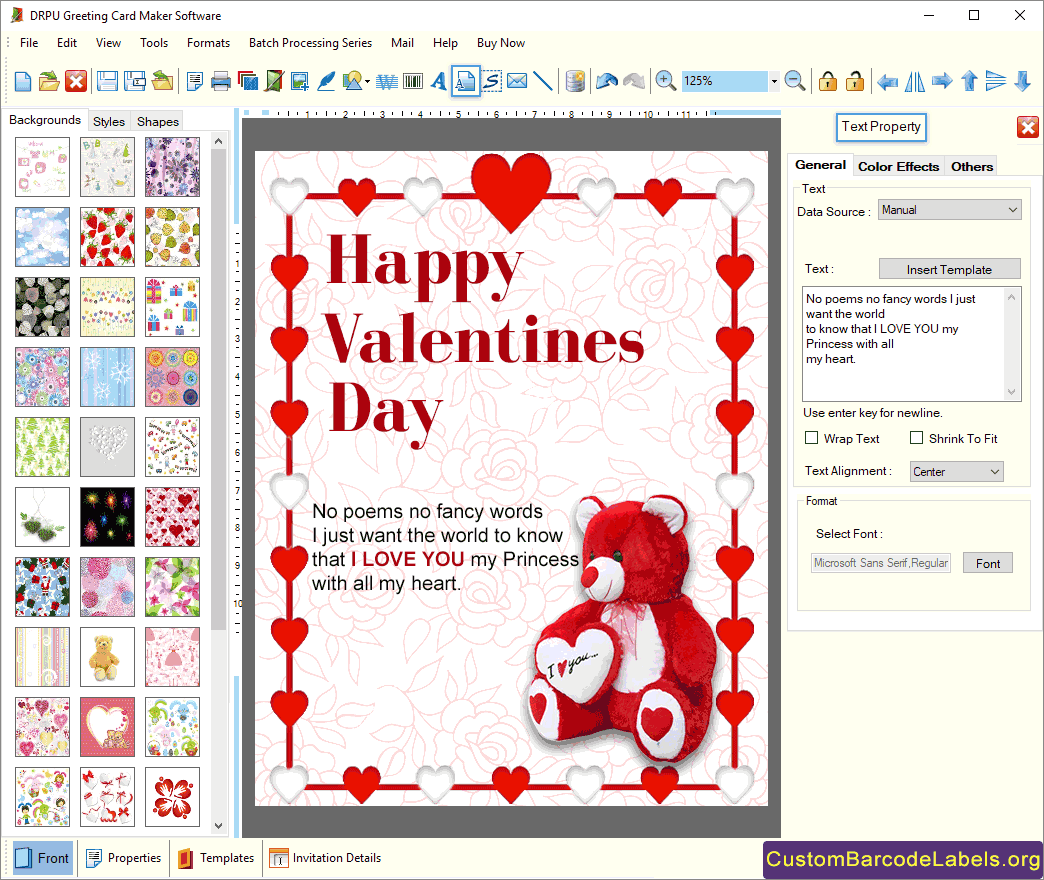Expand the picture tool dropdown arrow
The width and height of the screenshot is (1044, 880).
tap(368, 81)
